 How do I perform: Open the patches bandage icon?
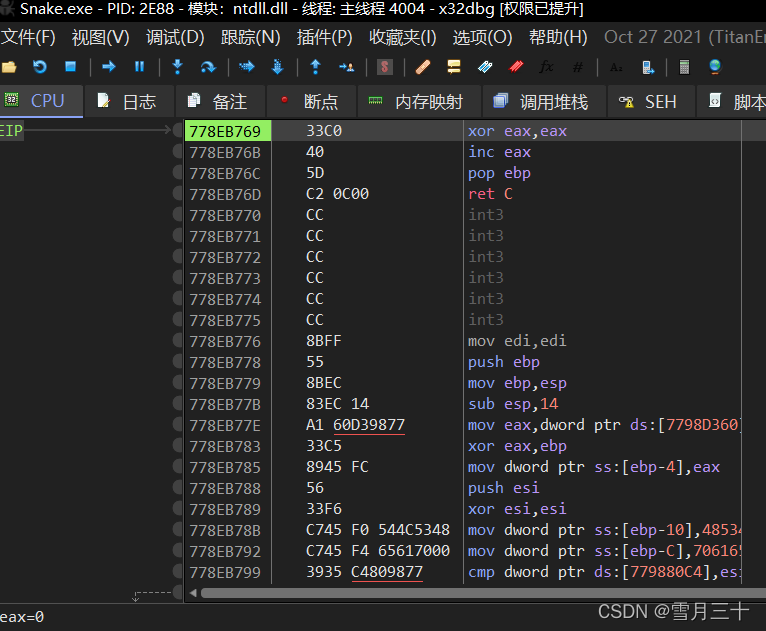coord(423,67)
